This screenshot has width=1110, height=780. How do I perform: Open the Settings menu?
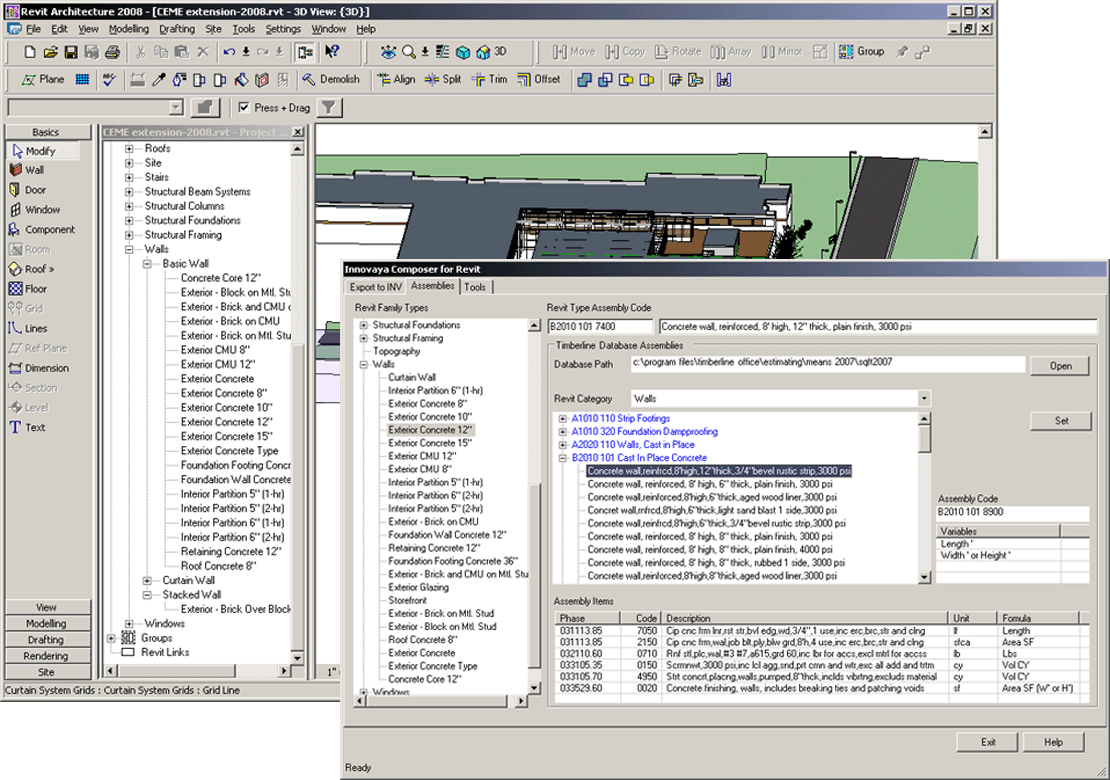click(x=283, y=29)
